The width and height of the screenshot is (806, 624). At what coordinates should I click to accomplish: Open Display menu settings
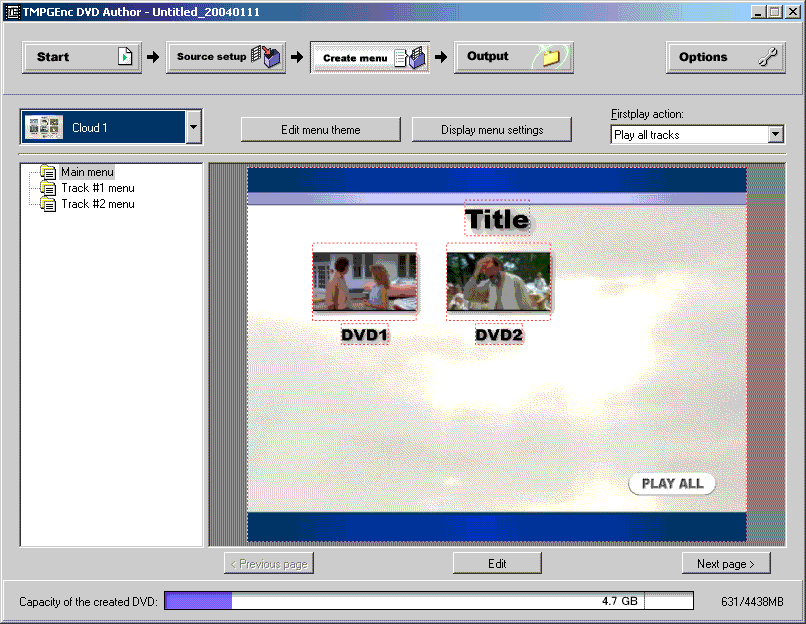pos(492,130)
